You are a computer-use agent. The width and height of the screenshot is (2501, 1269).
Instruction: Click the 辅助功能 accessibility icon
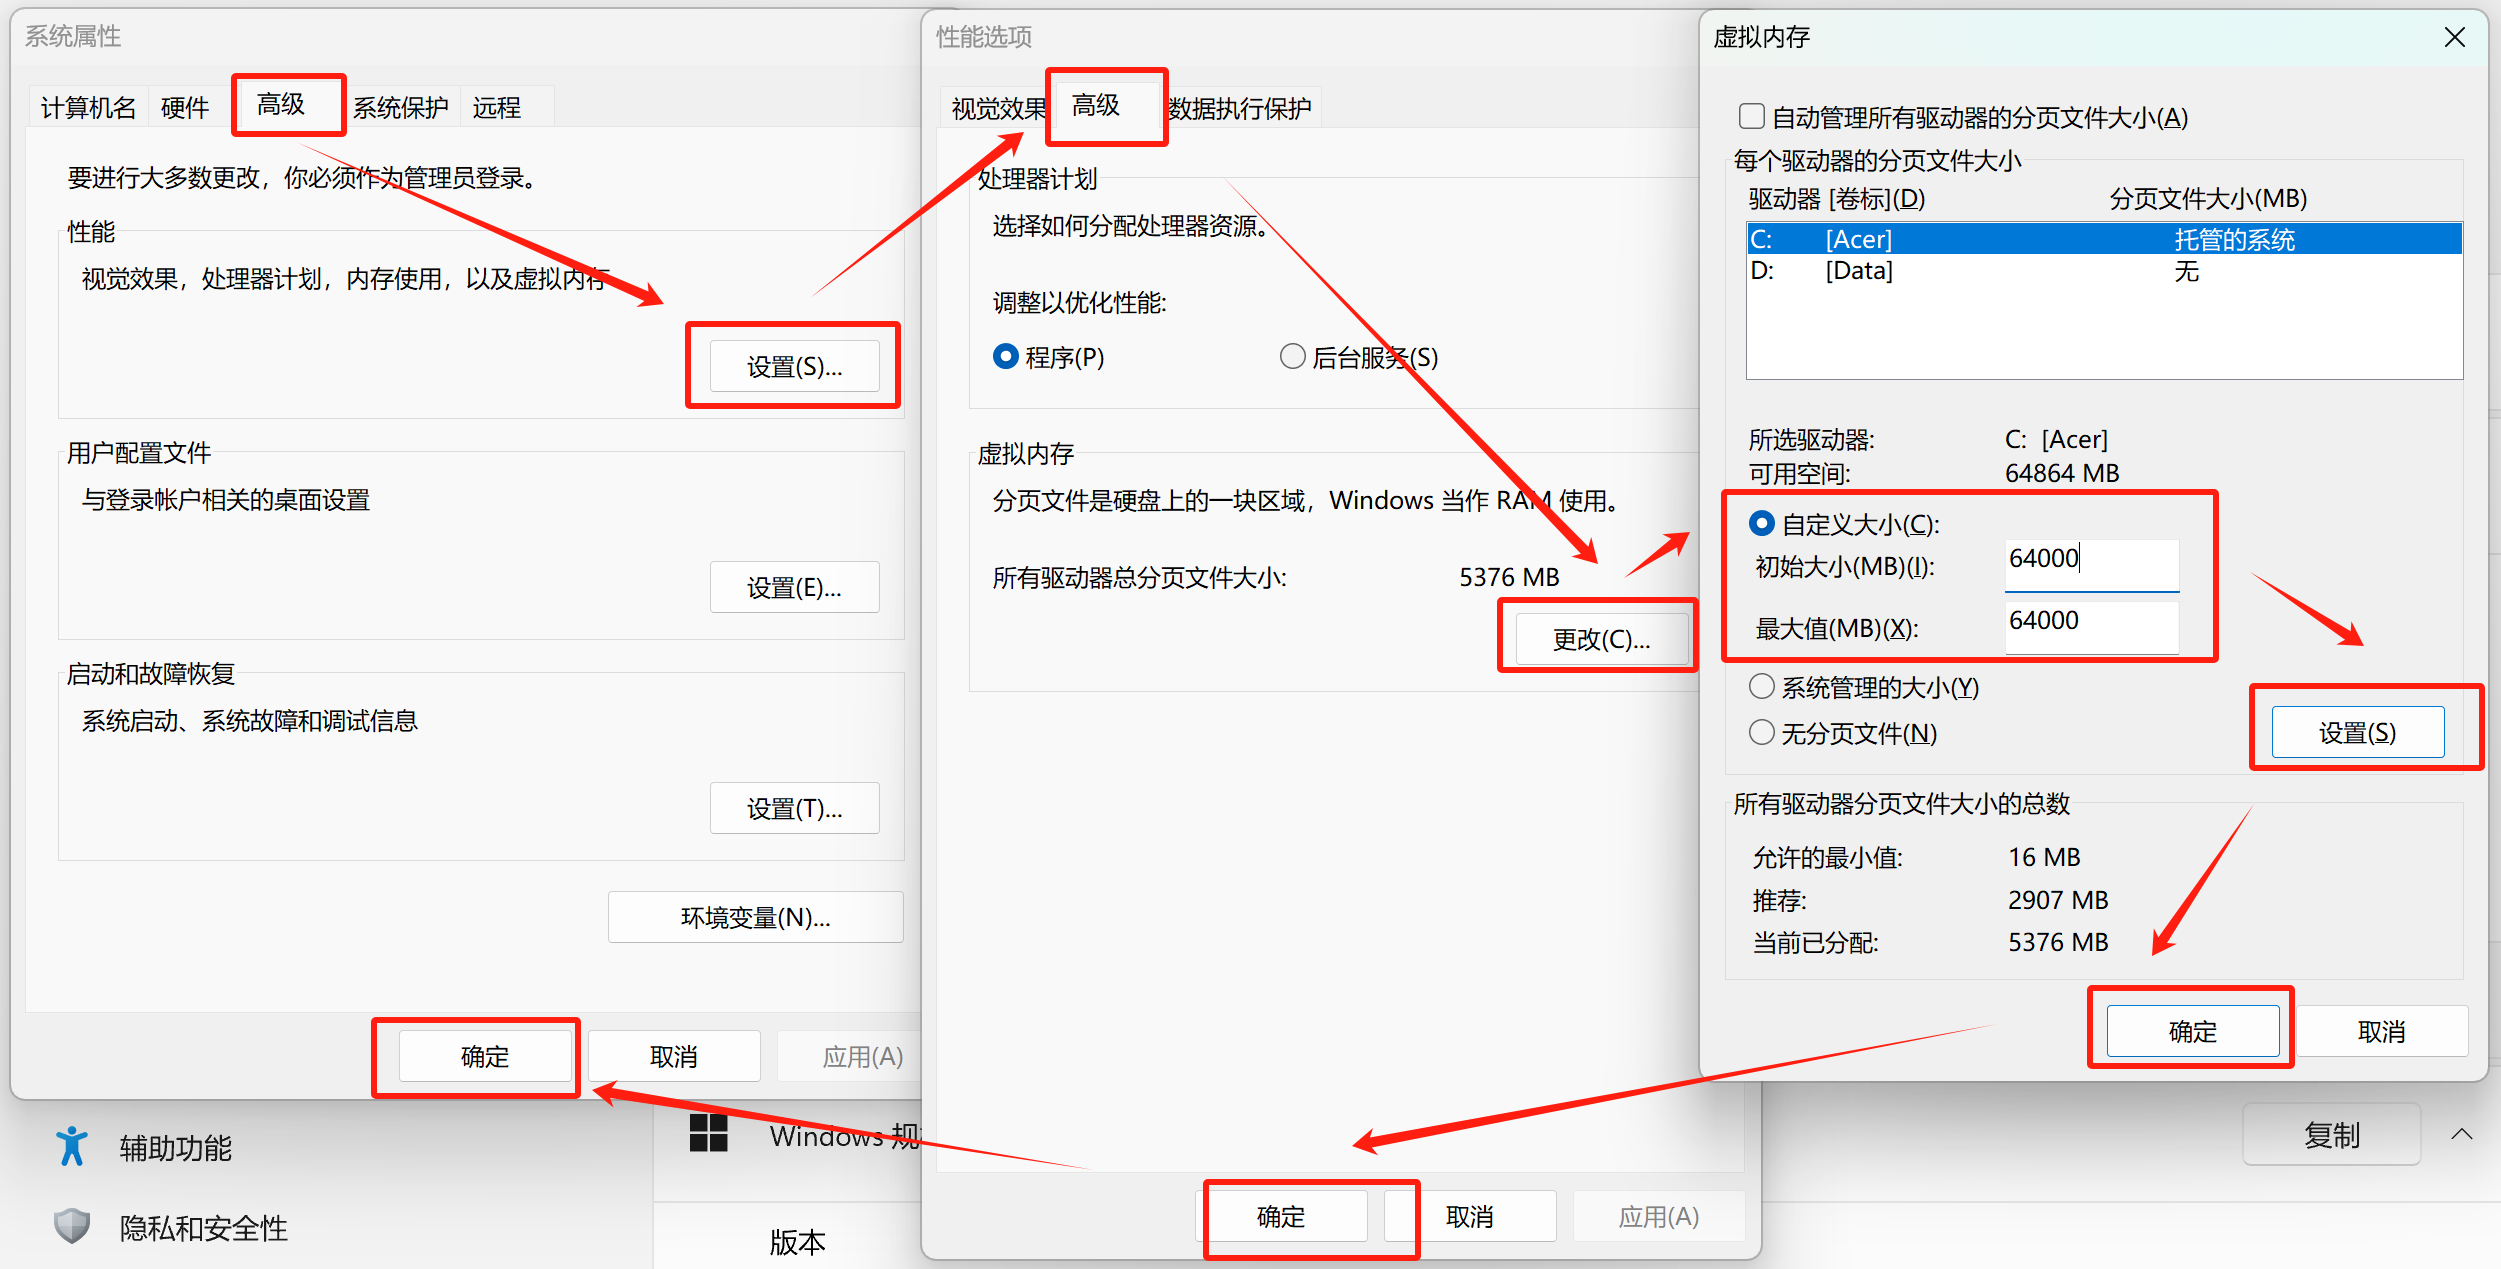71,1146
